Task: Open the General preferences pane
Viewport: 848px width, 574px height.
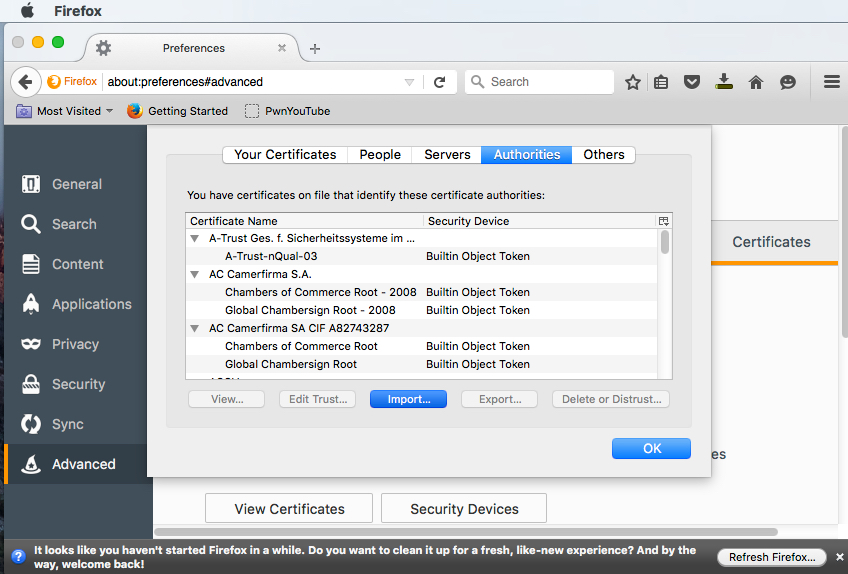Action: click(76, 184)
